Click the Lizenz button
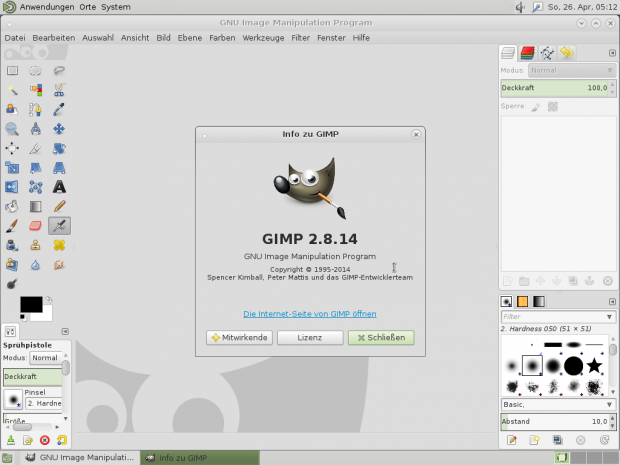Image resolution: width=620 pixels, height=465 pixels. point(310,338)
